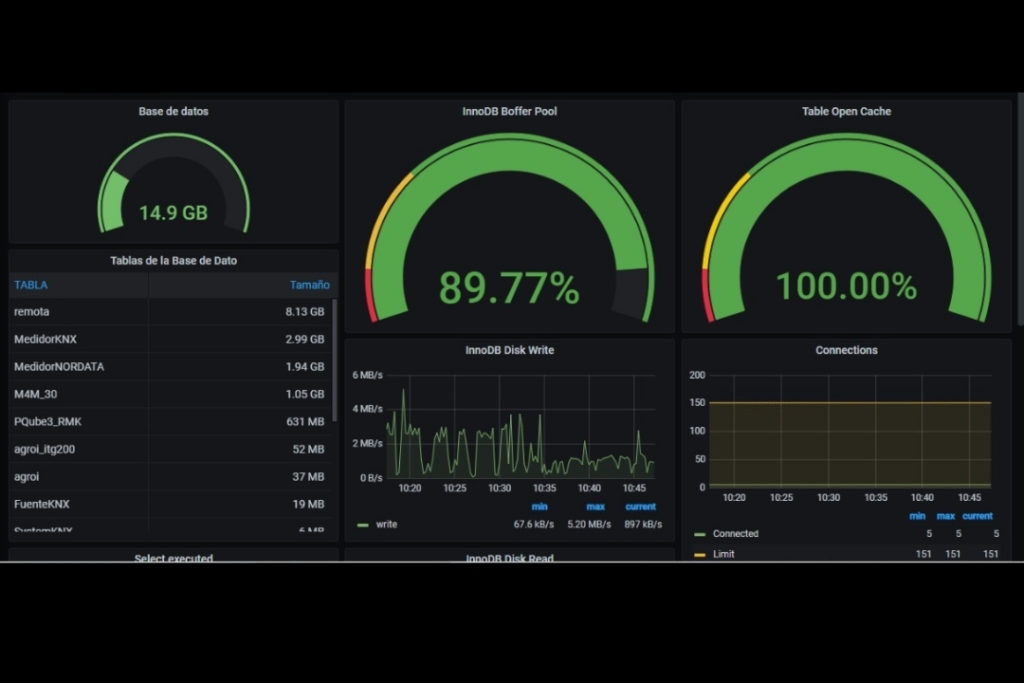Image resolution: width=1024 pixels, height=683 pixels.
Task: Open the Connections panel title menu
Action: pyautogui.click(x=846, y=350)
